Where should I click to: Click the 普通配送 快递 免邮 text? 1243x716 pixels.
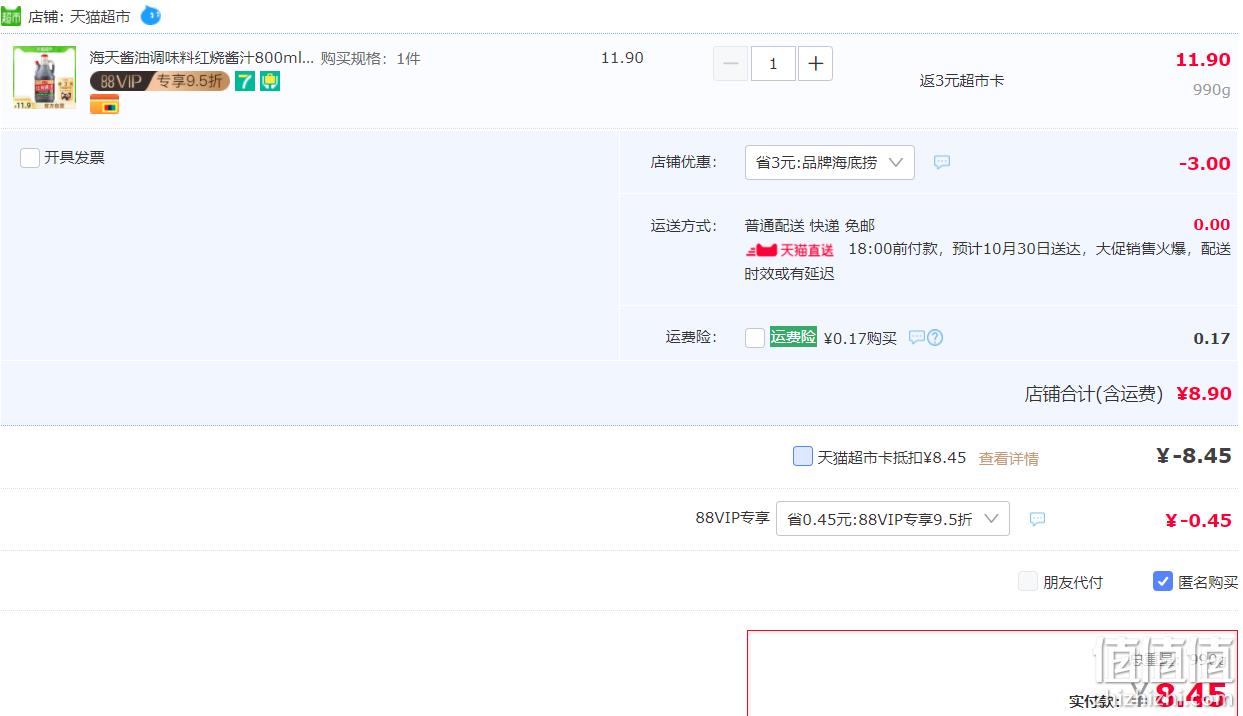[810, 226]
